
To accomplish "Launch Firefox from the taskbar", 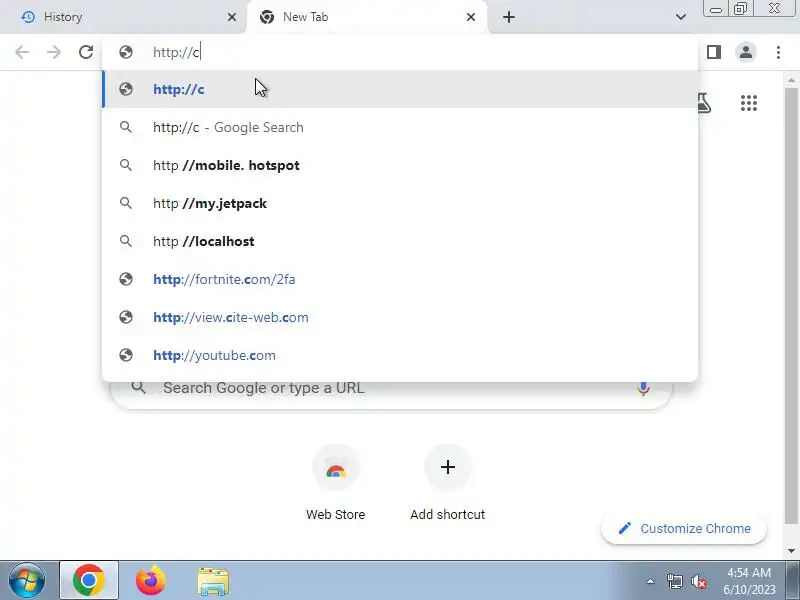I will 151,581.
